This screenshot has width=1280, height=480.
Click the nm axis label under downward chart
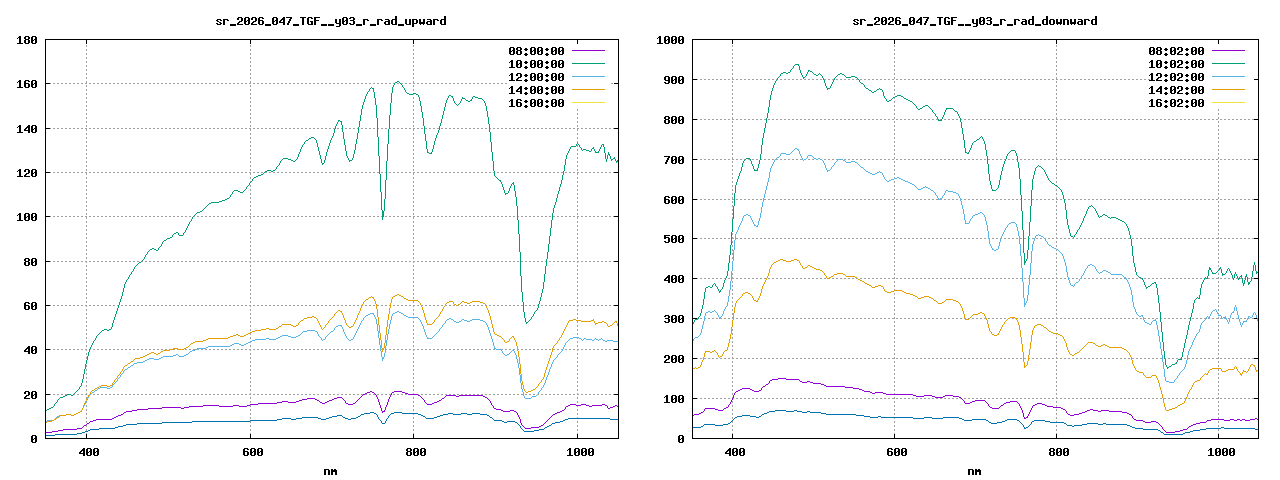tap(974, 470)
